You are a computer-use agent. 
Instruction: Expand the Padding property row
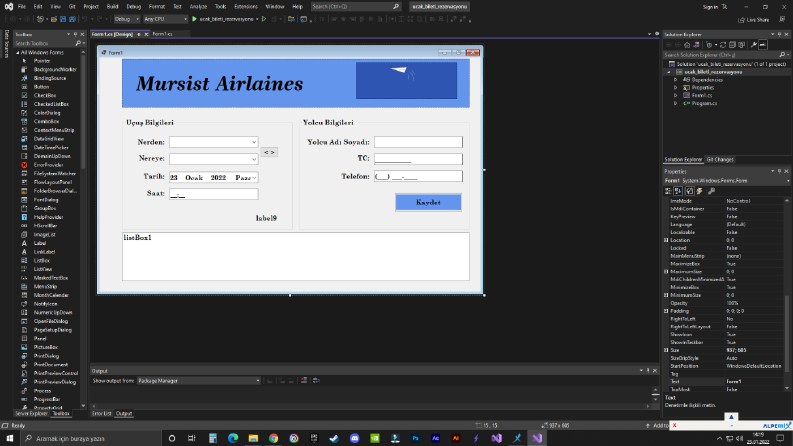click(x=666, y=311)
